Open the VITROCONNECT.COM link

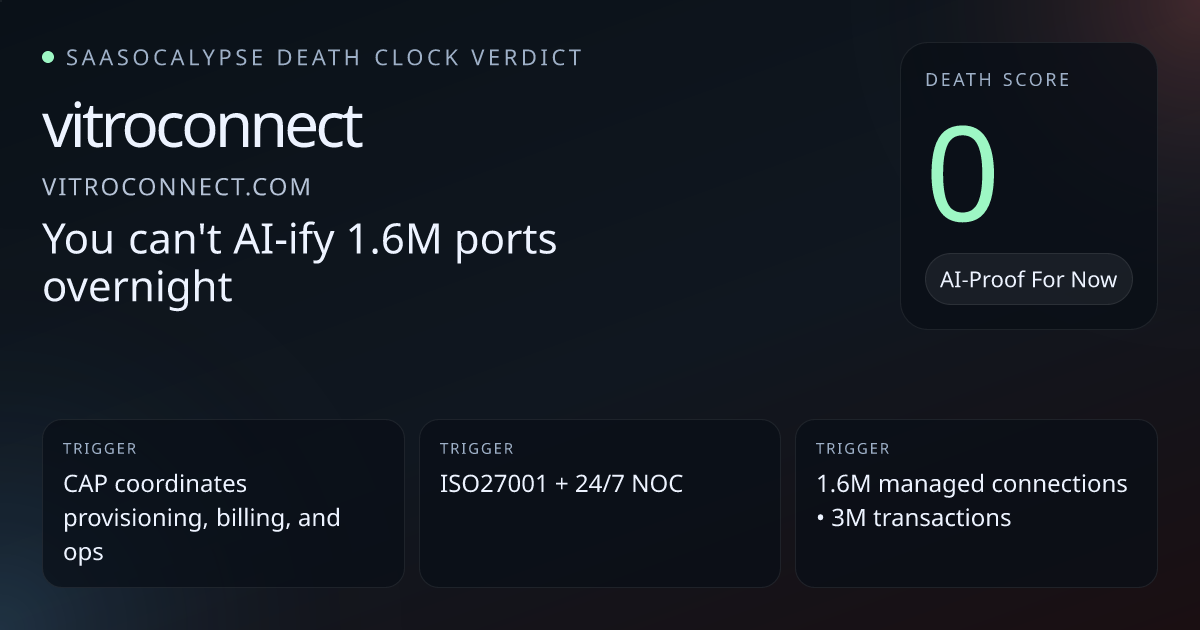pos(176,187)
